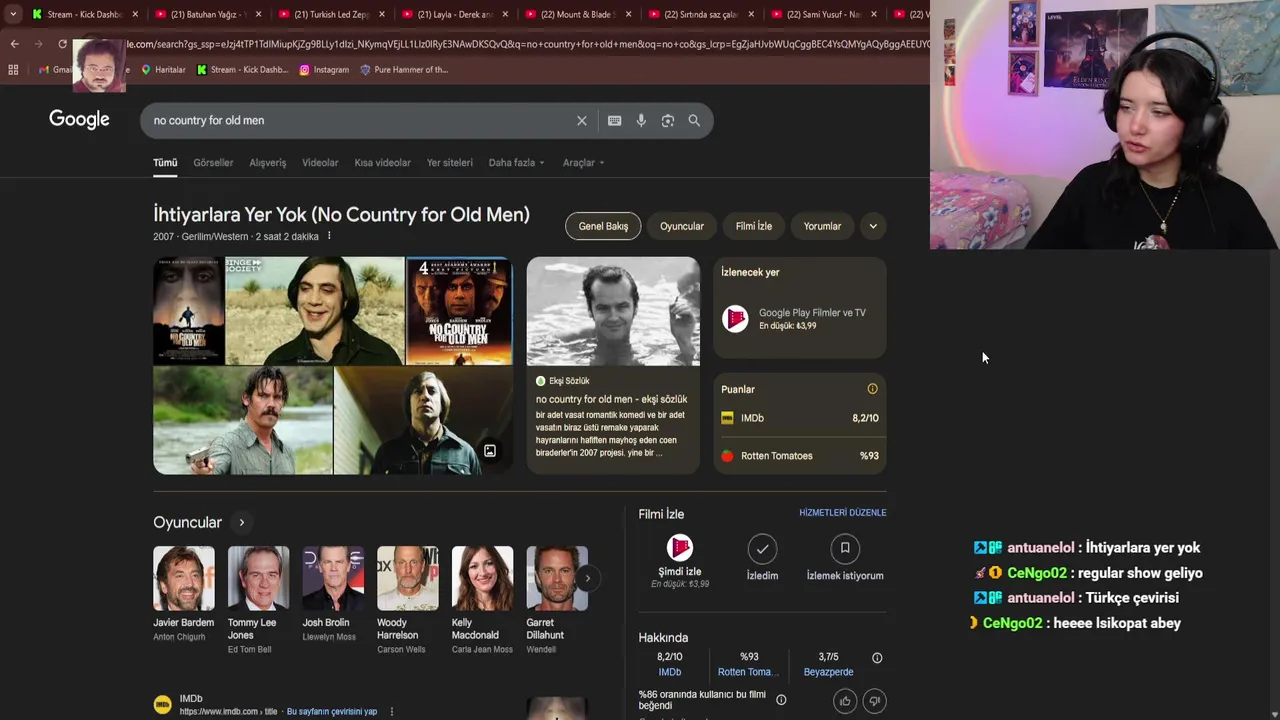Image resolution: width=1280 pixels, height=720 pixels.
Task: Click the magnifier search submit icon
Action: coord(694,121)
